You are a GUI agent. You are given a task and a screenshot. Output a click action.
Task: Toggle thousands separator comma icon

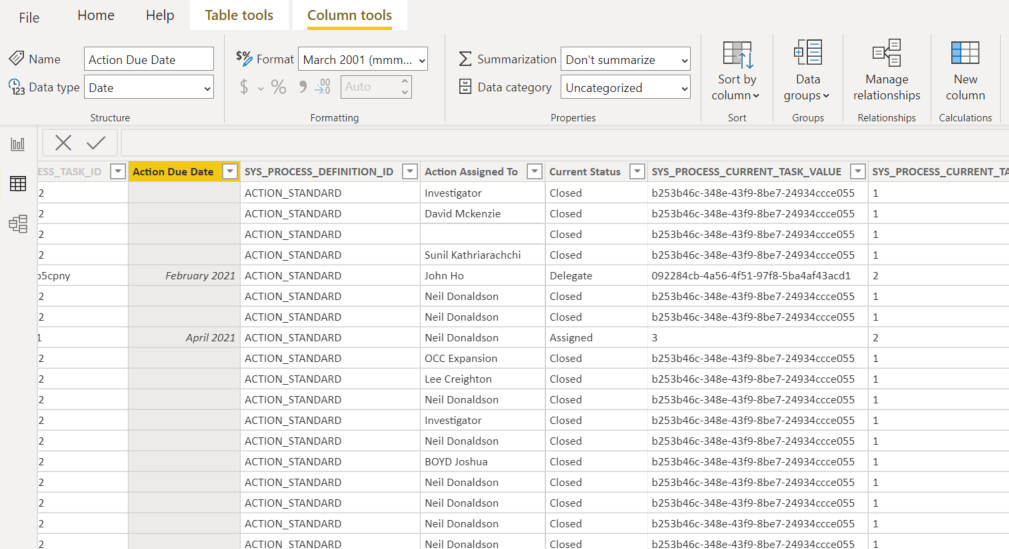pyautogui.click(x=302, y=87)
